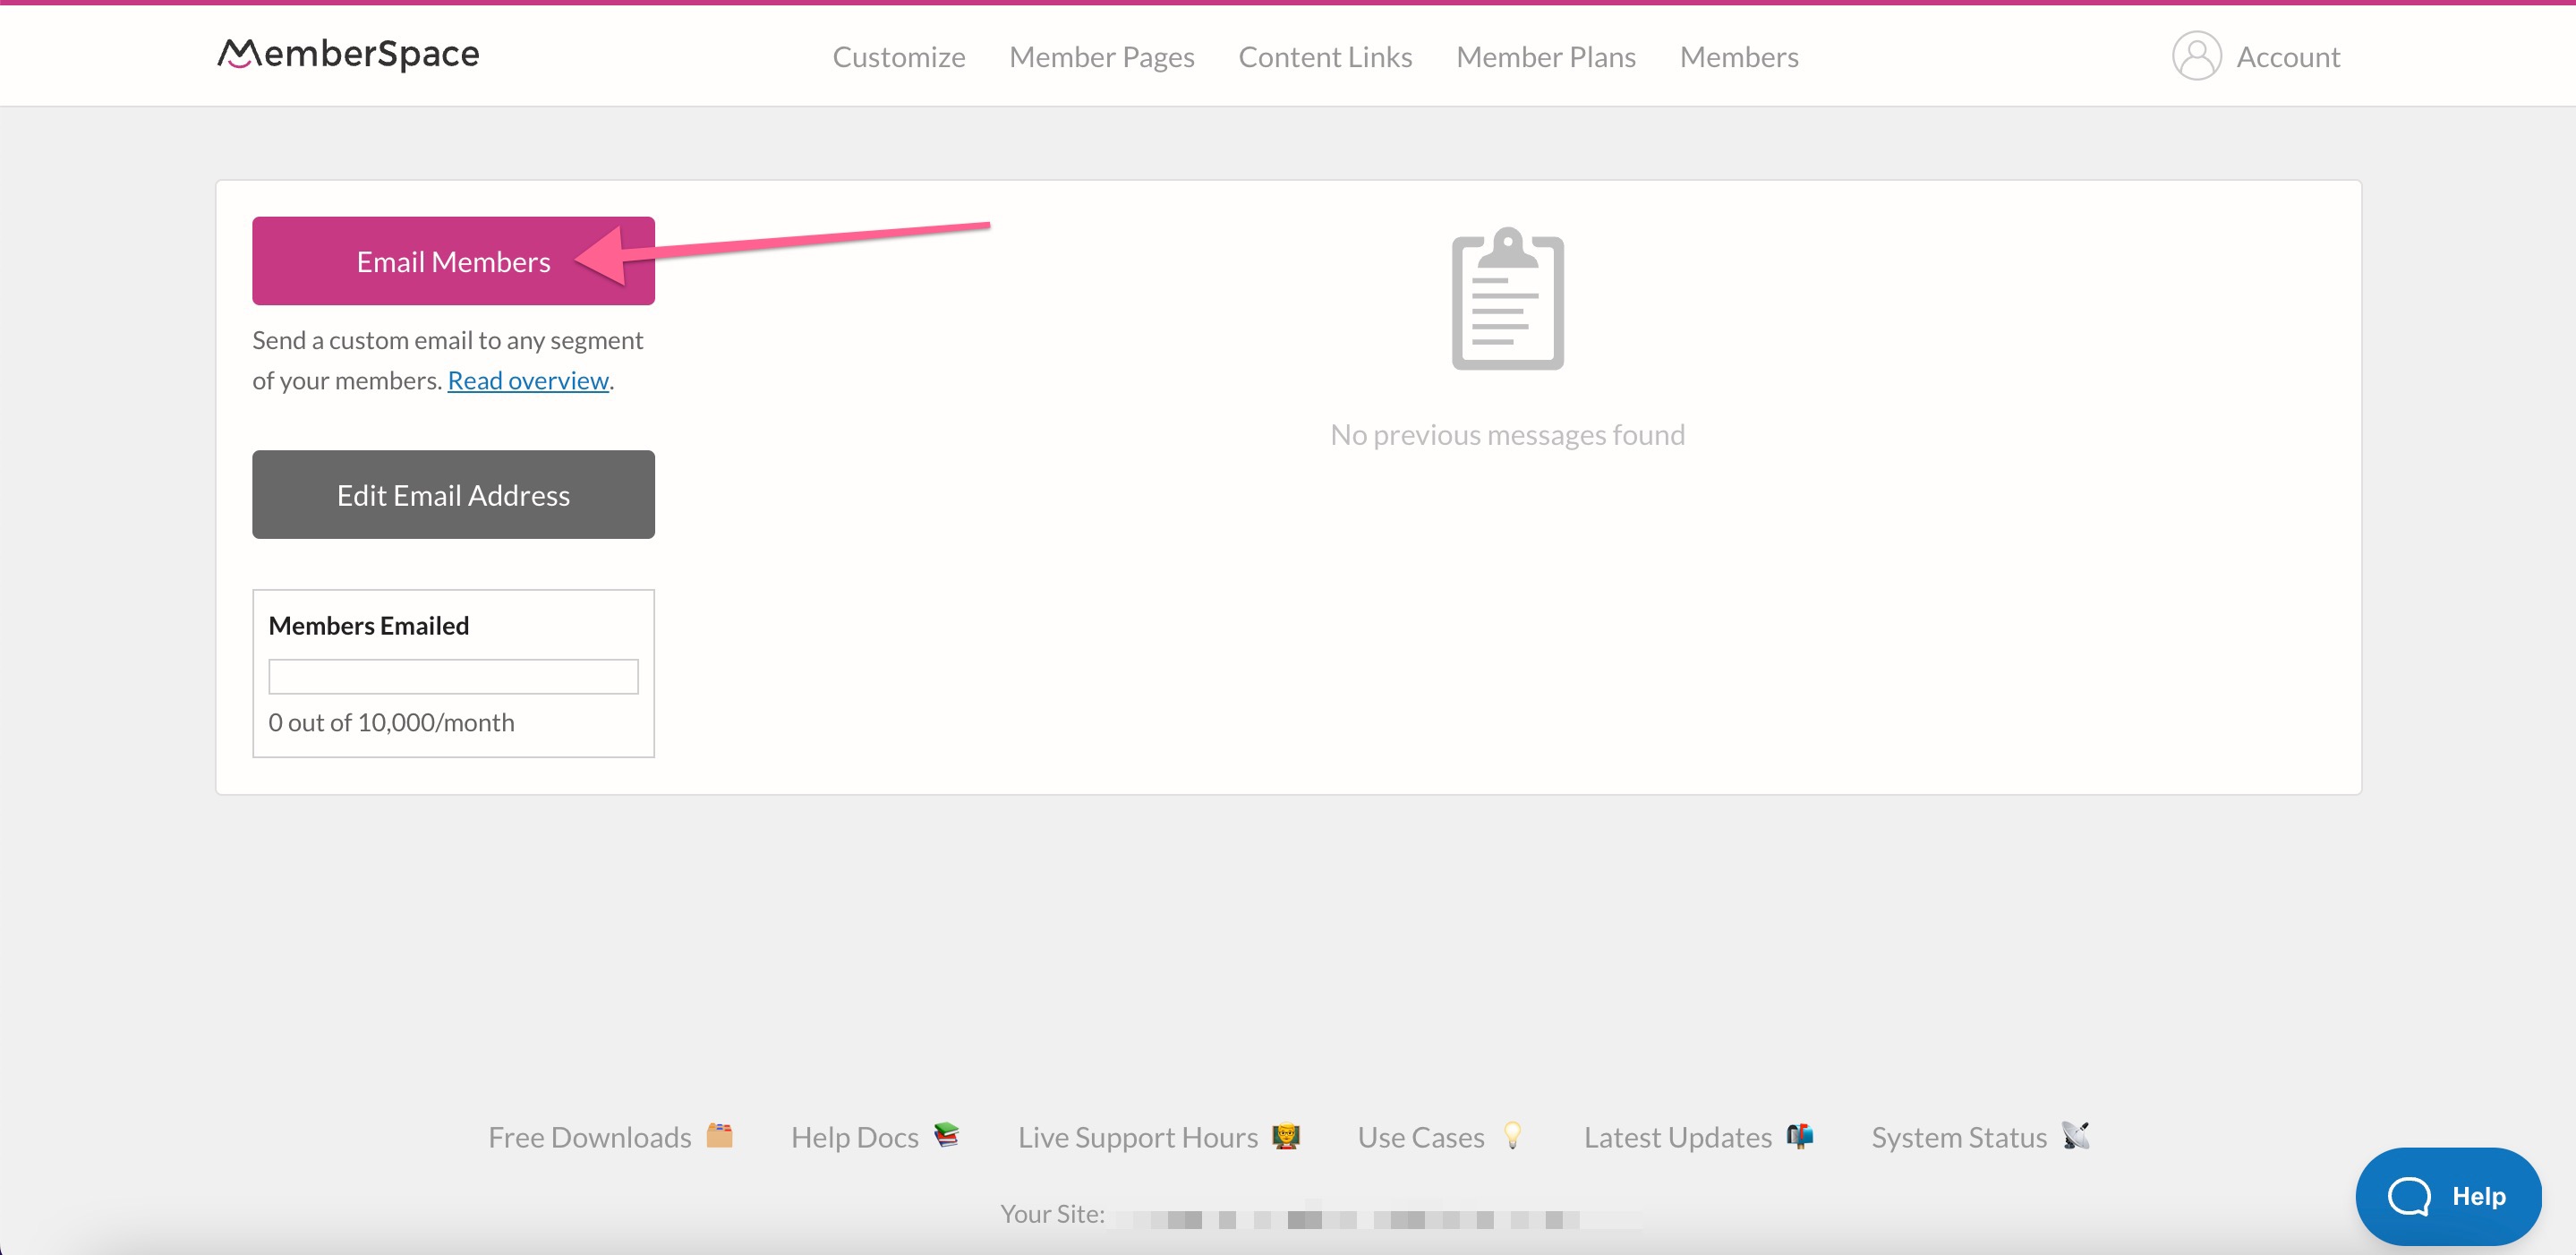The width and height of the screenshot is (2576, 1255).
Task: Click the Edit Email Address button
Action: point(452,494)
